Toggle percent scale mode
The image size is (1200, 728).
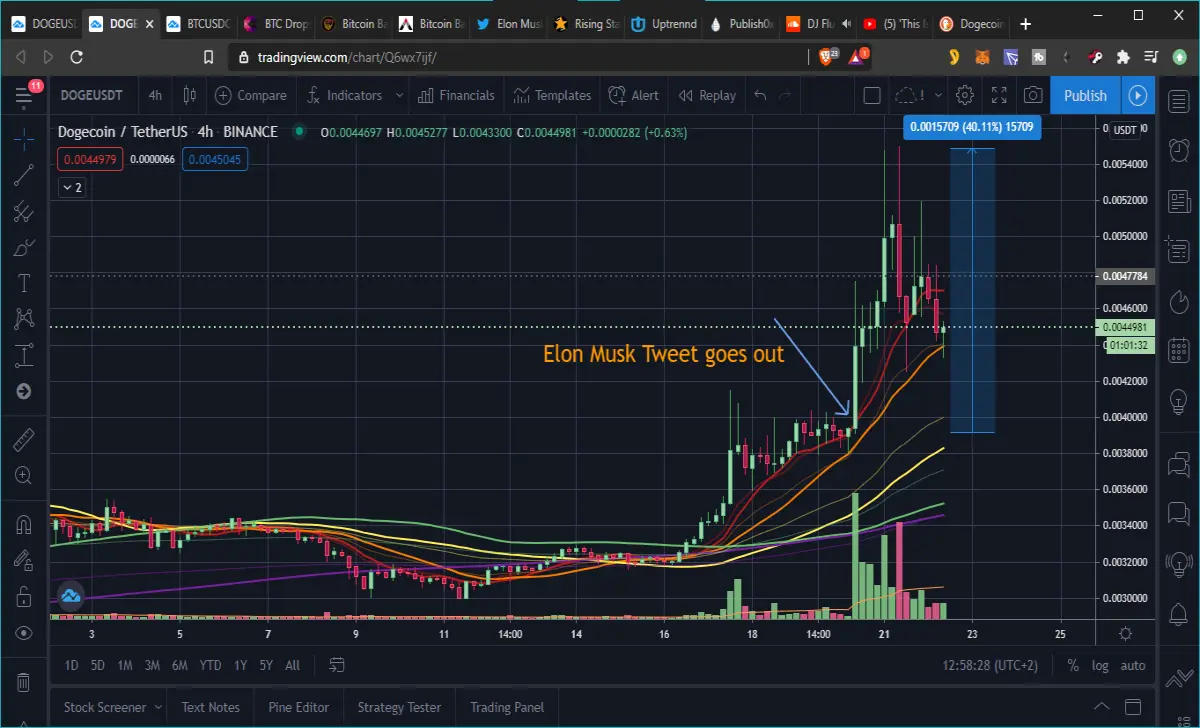pyautogui.click(x=1073, y=665)
